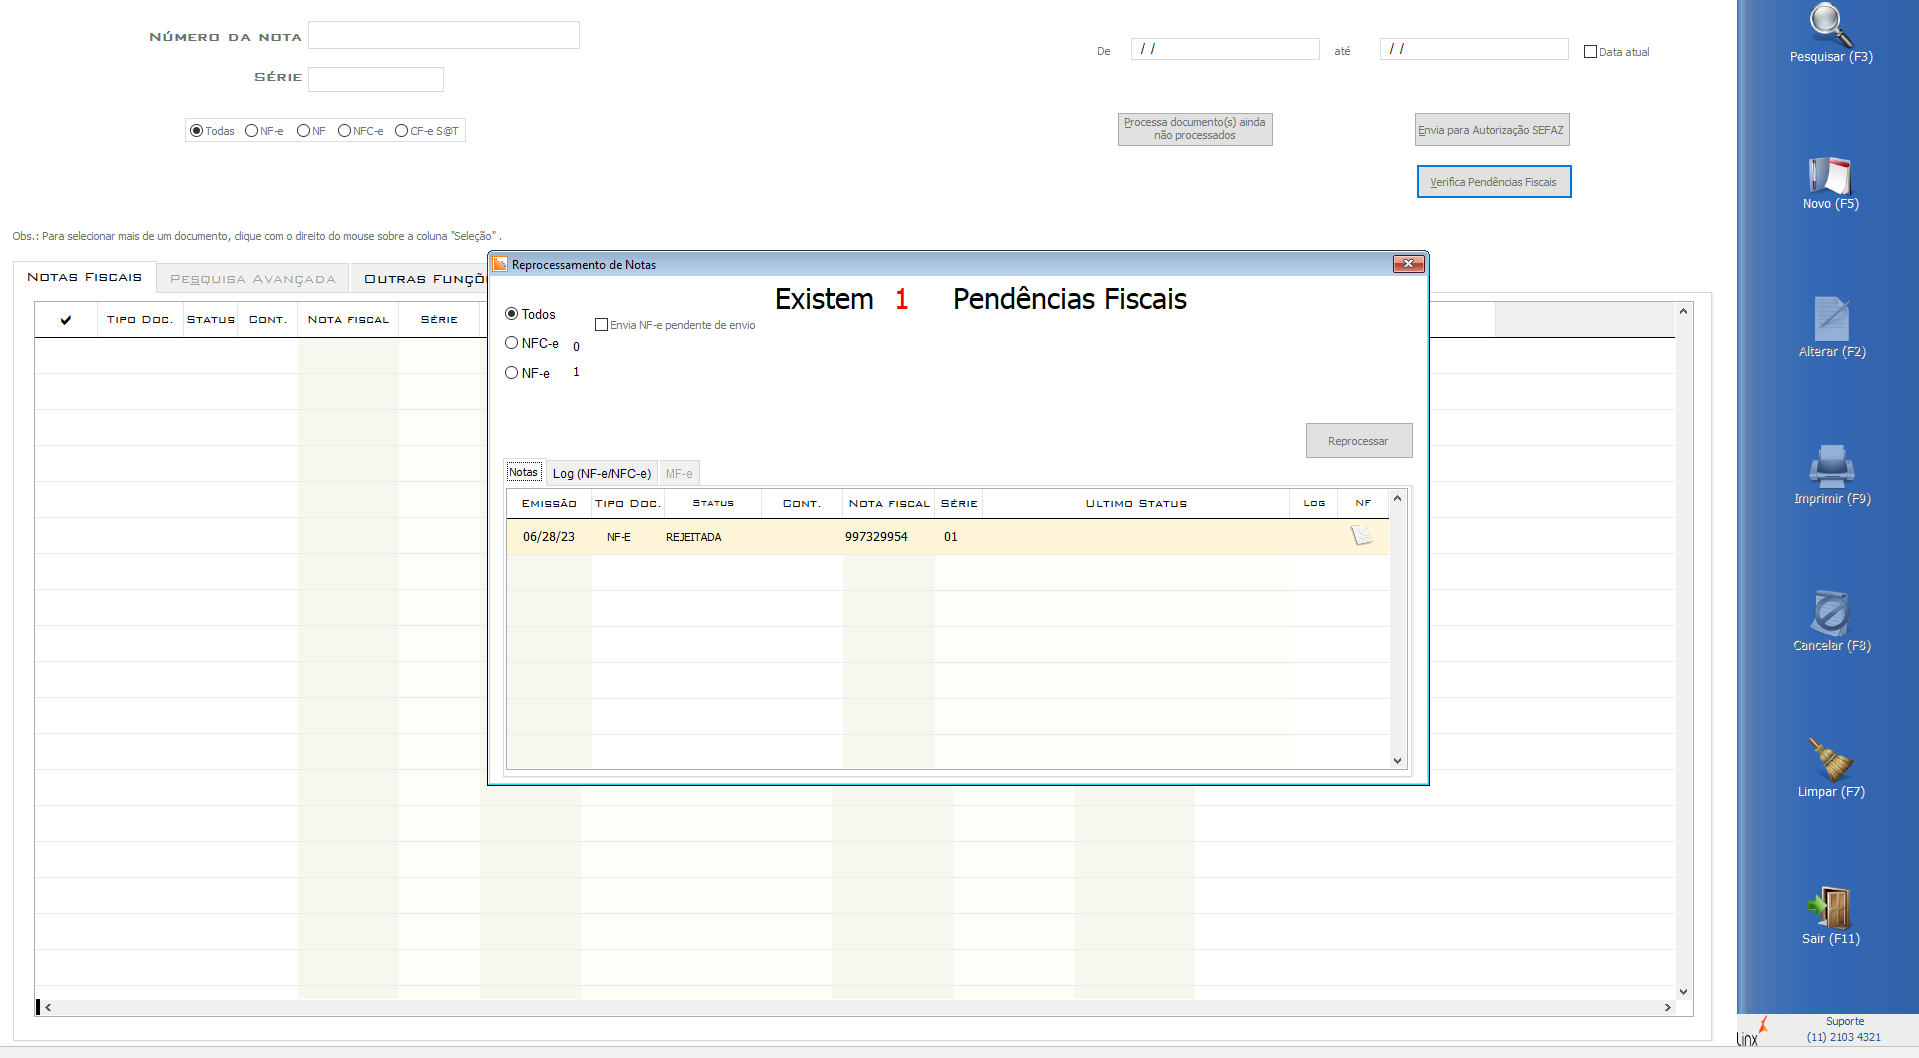Select NFC-e radio in reprocessing dialog
The width and height of the screenshot is (1919, 1058).
point(512,343)
